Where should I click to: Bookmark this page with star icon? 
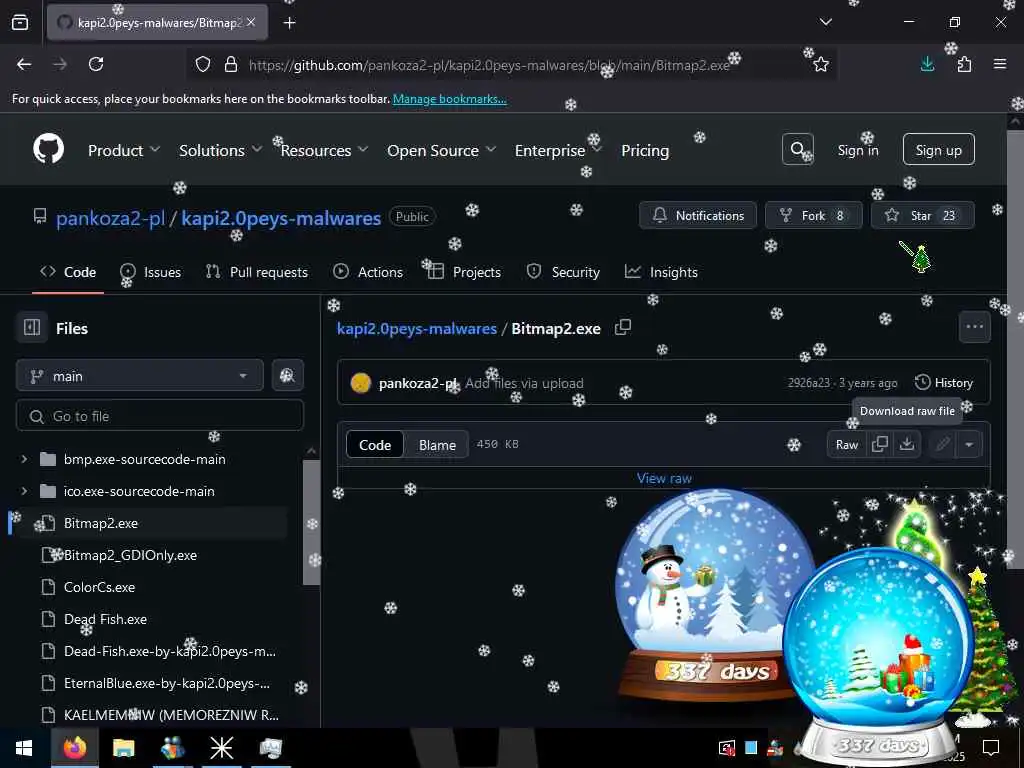click(x=821, y=64)
